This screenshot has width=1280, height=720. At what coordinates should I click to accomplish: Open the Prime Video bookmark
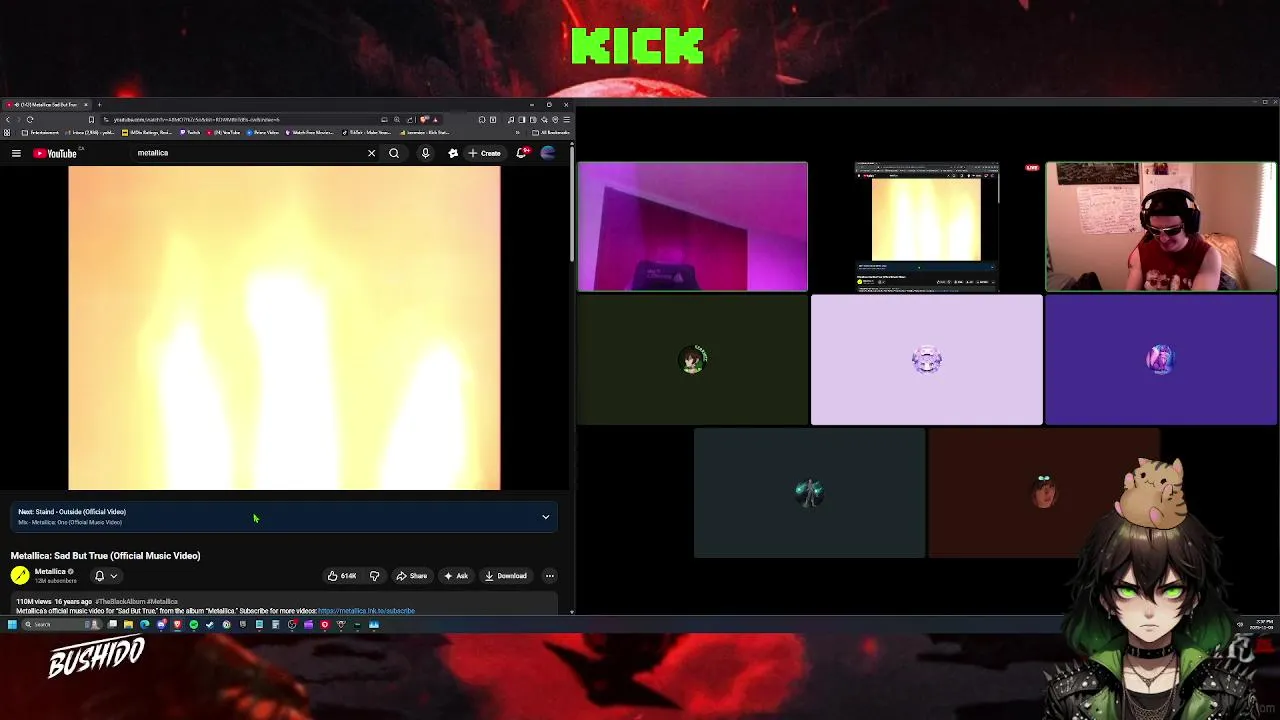click(262, 132)
